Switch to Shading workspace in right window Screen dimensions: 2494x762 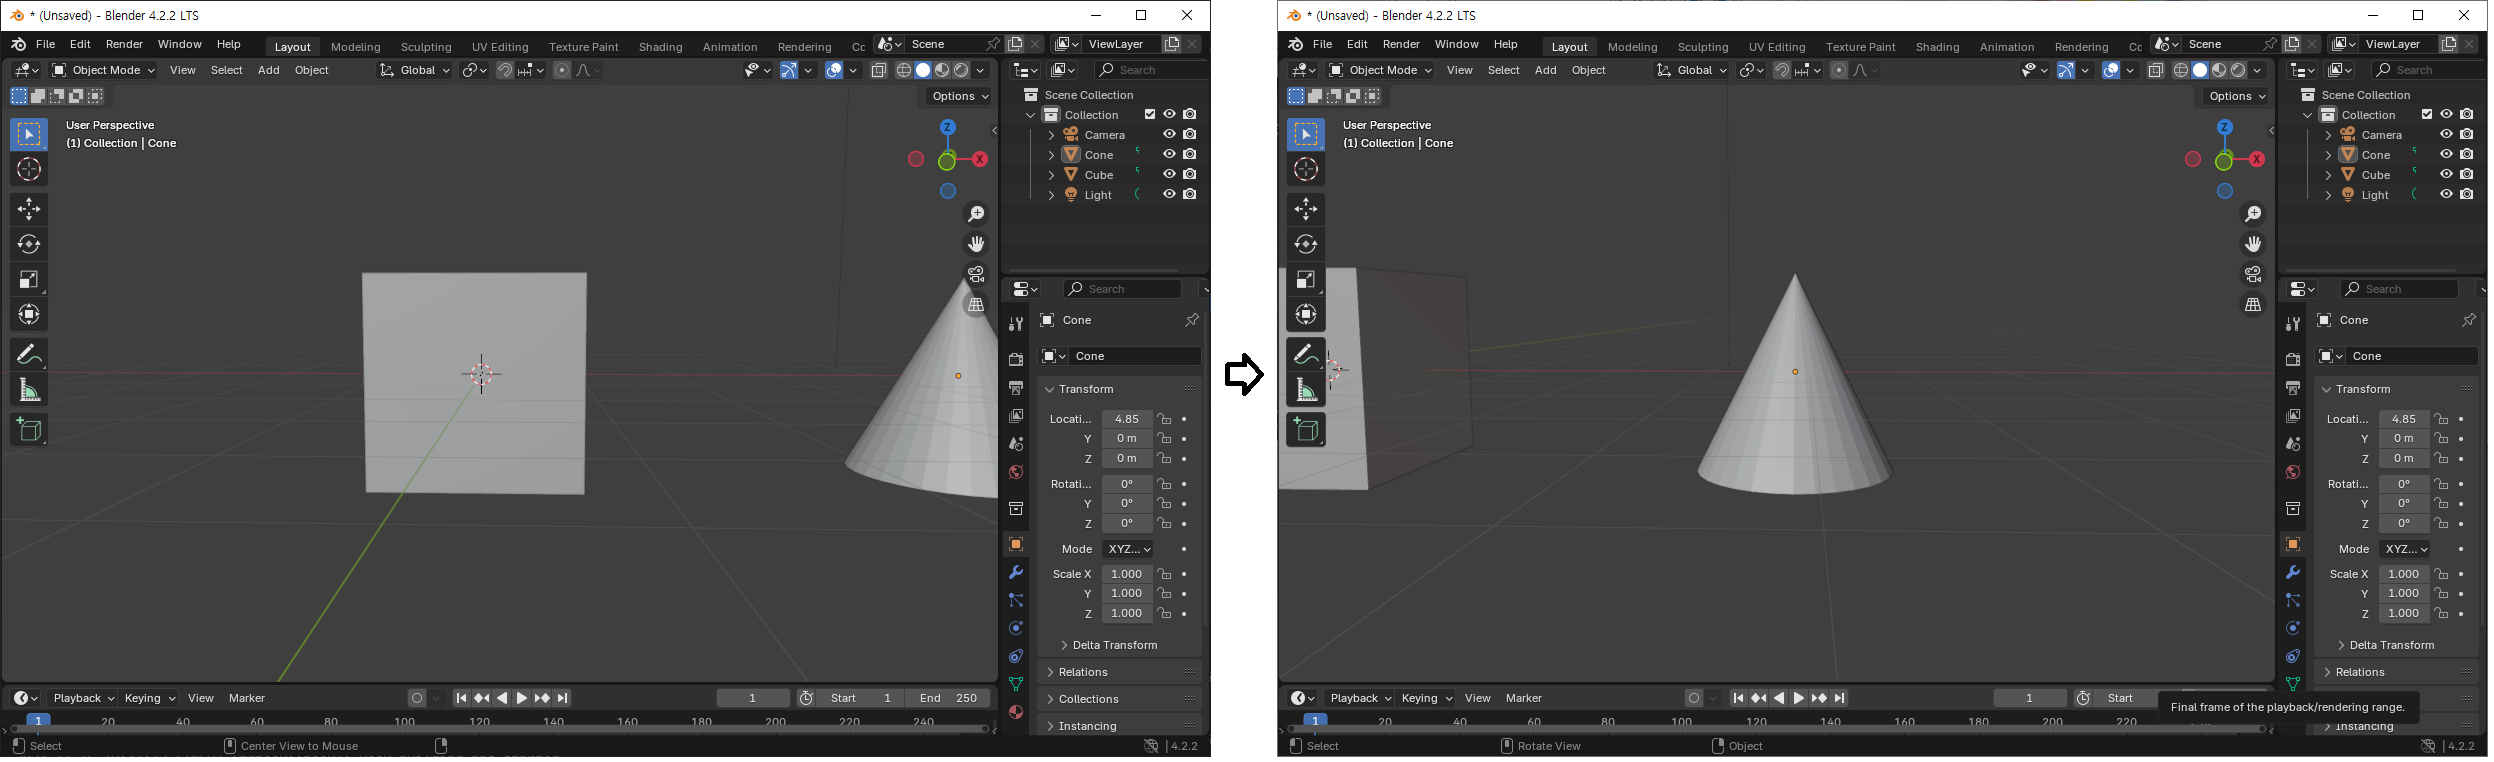(x=1936, y=47)
